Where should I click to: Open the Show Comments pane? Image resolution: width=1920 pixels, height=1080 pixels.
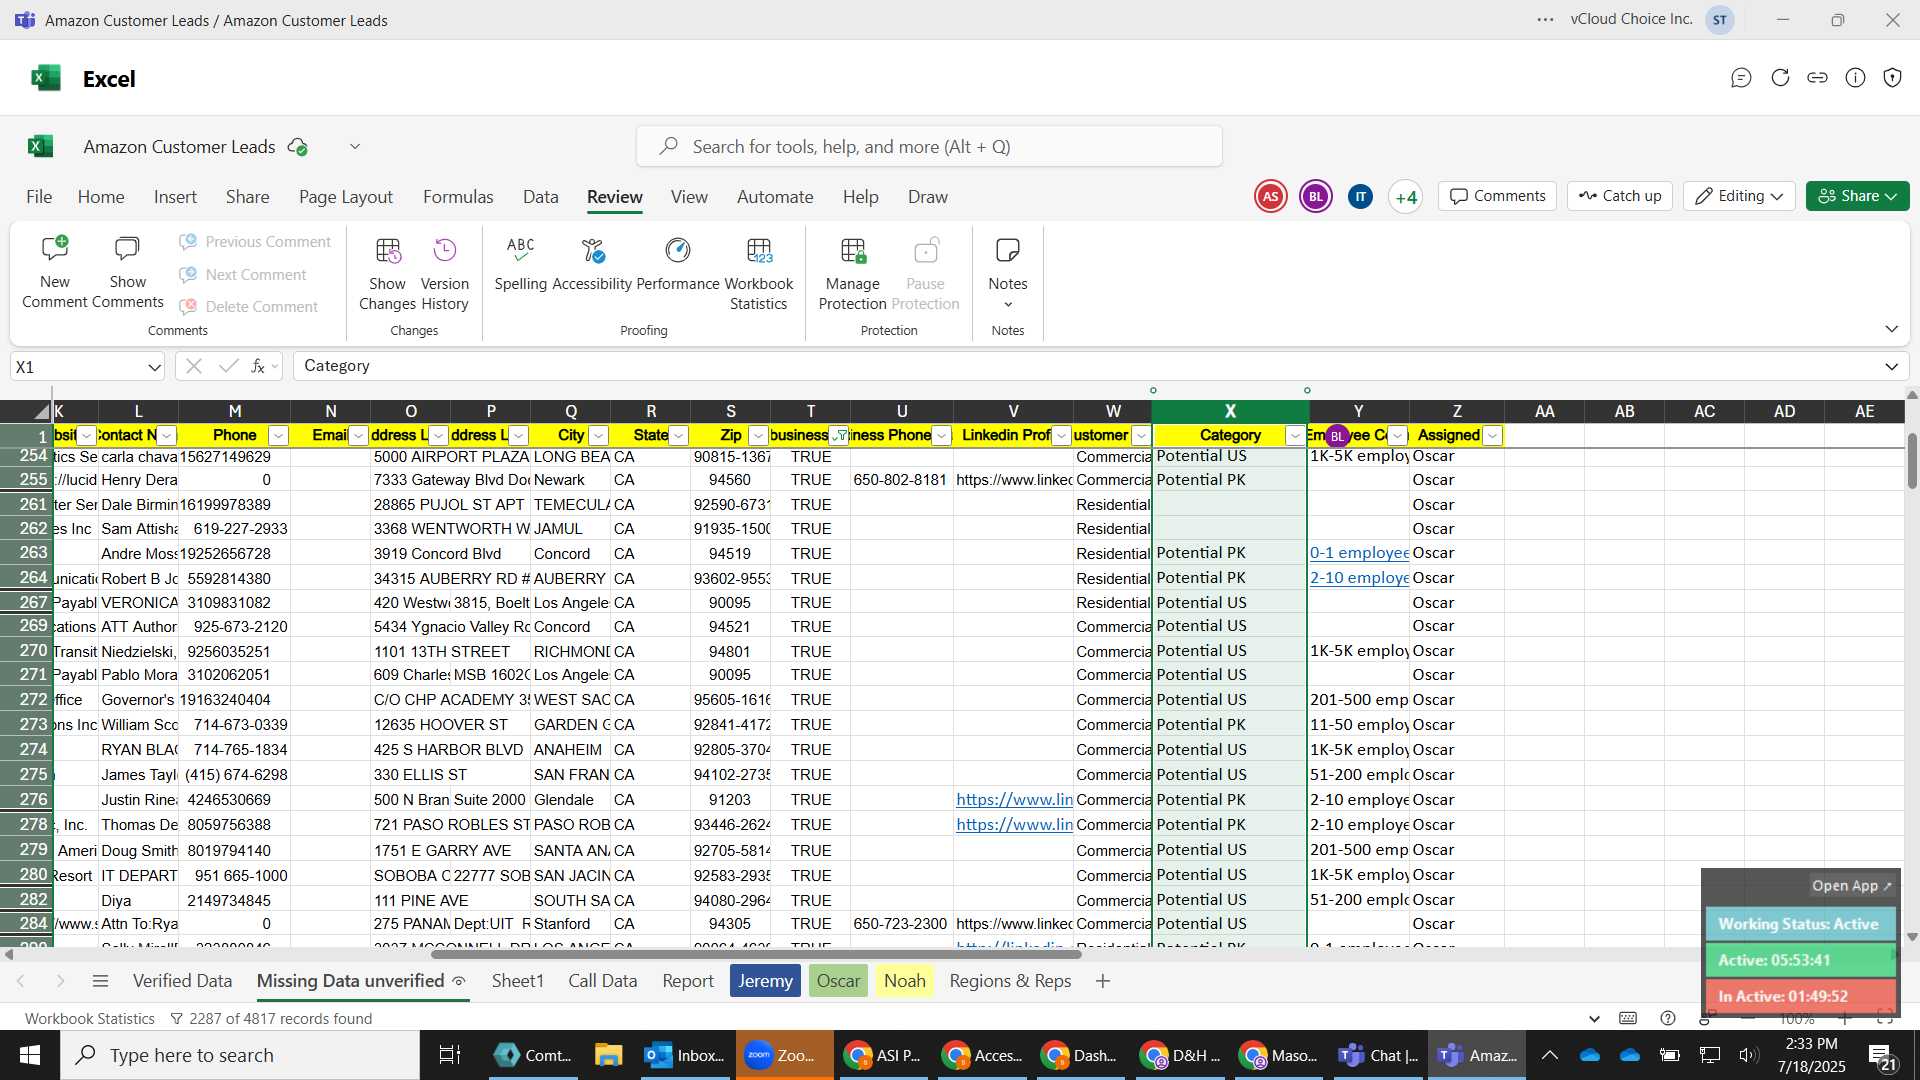coord(127,272)
